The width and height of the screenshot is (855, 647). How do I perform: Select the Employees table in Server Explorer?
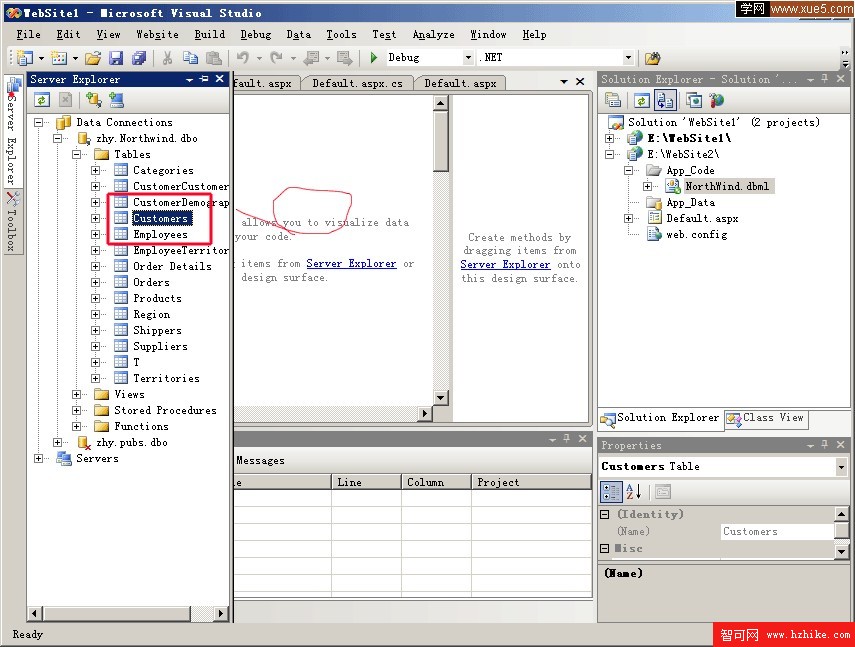[160, 235]
